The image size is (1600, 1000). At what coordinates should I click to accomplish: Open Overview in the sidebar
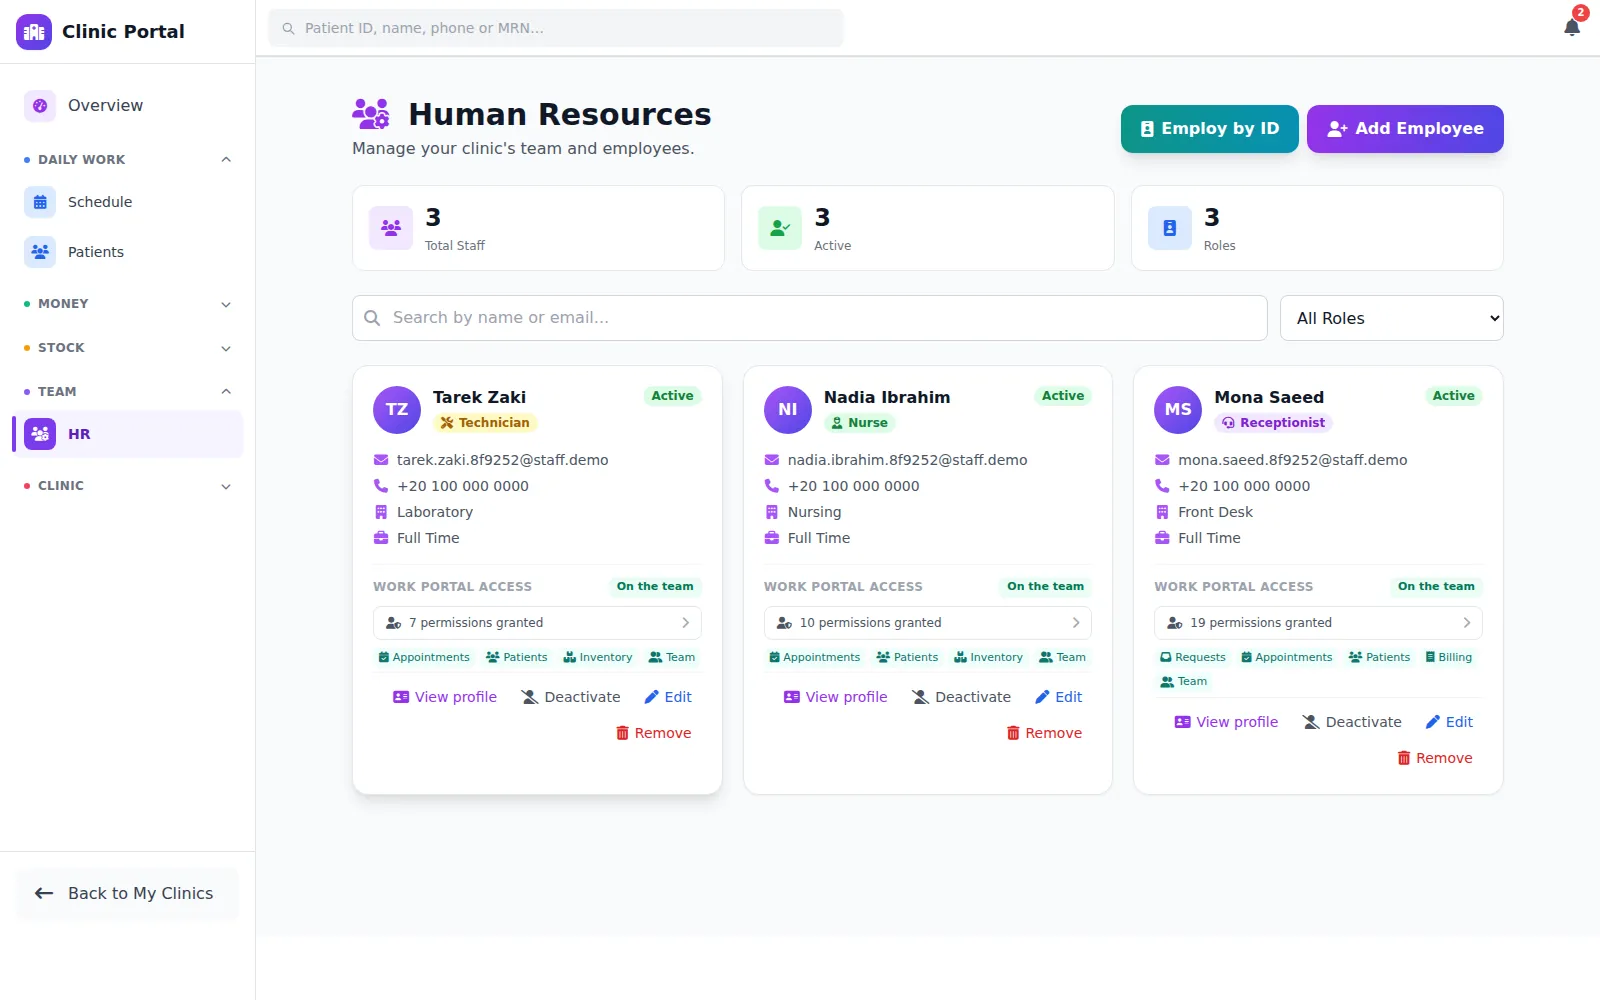coord(128,106)
